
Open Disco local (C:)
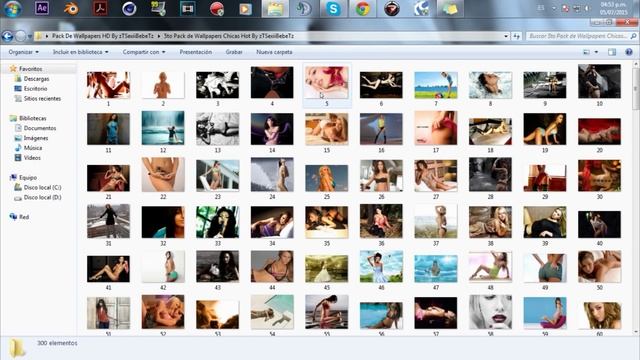point(42,187)
